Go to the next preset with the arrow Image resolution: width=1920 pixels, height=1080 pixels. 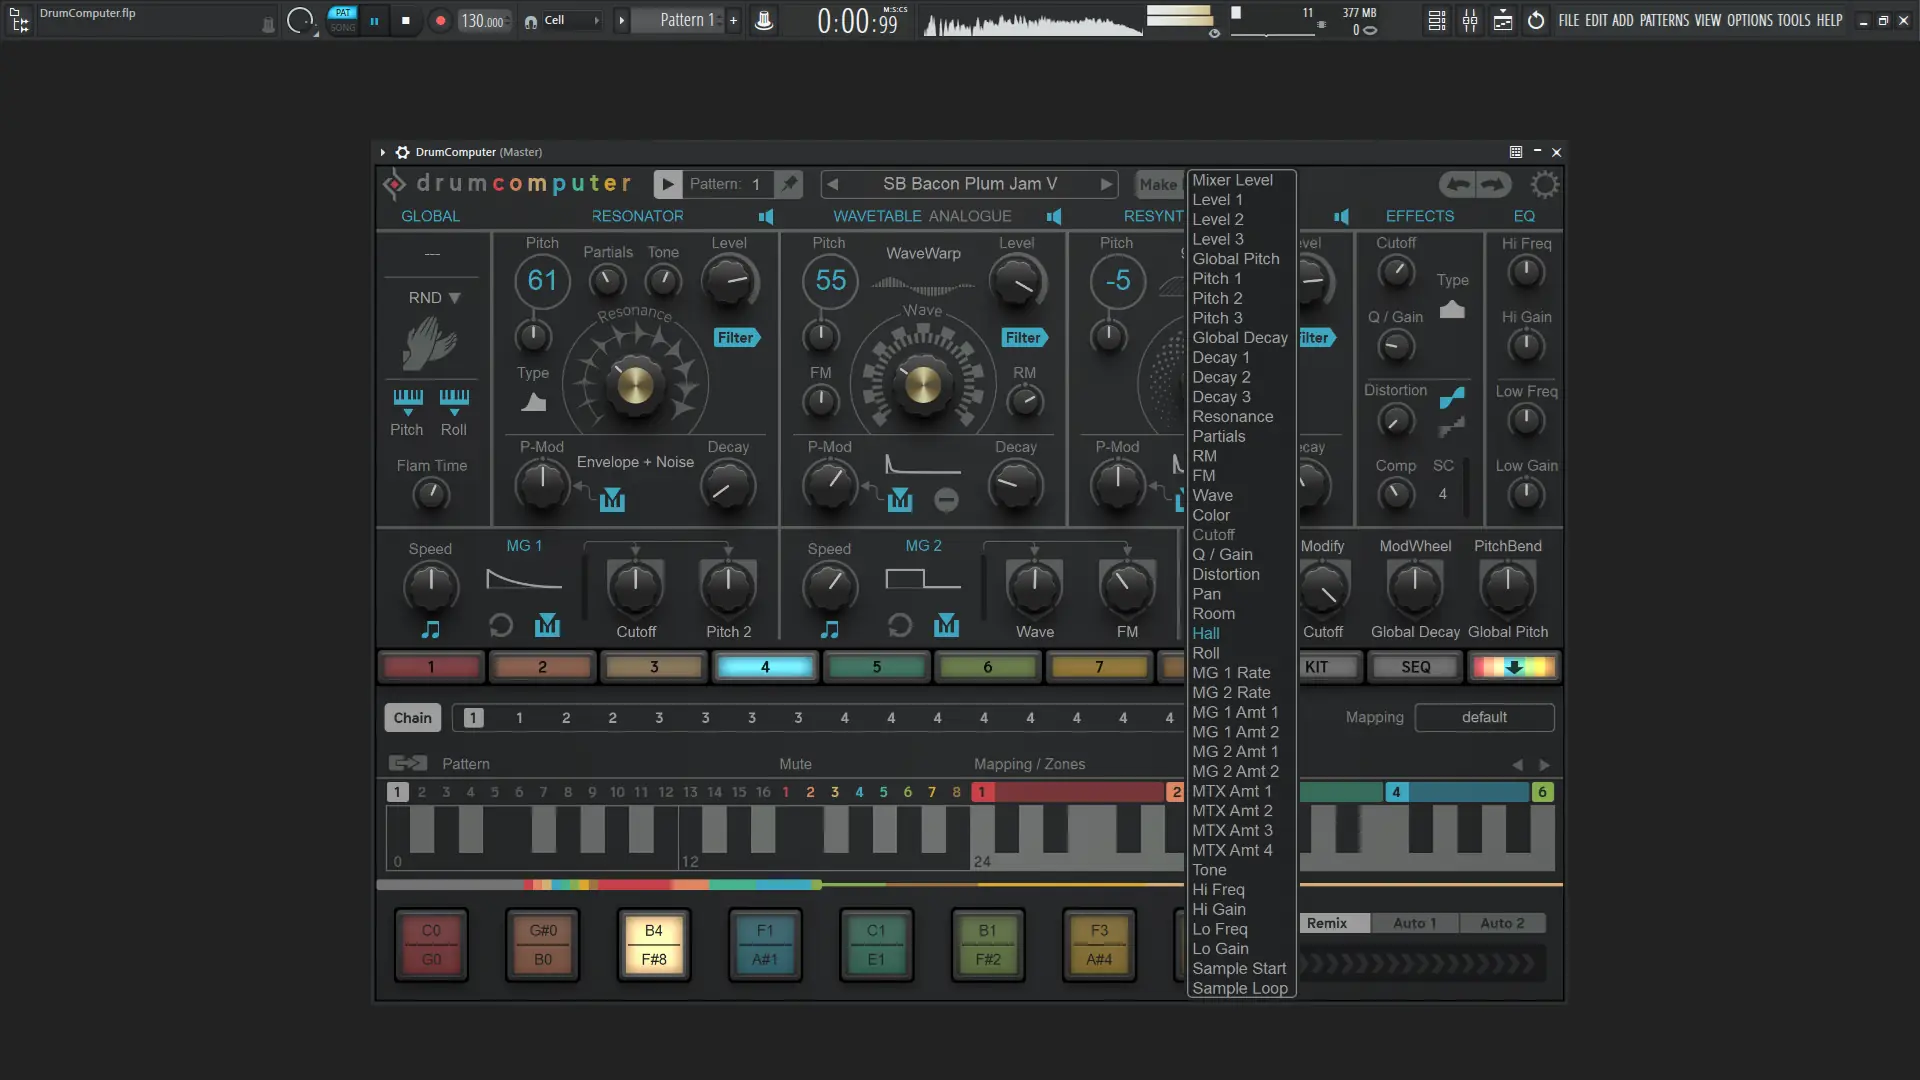coord(1105,184)
